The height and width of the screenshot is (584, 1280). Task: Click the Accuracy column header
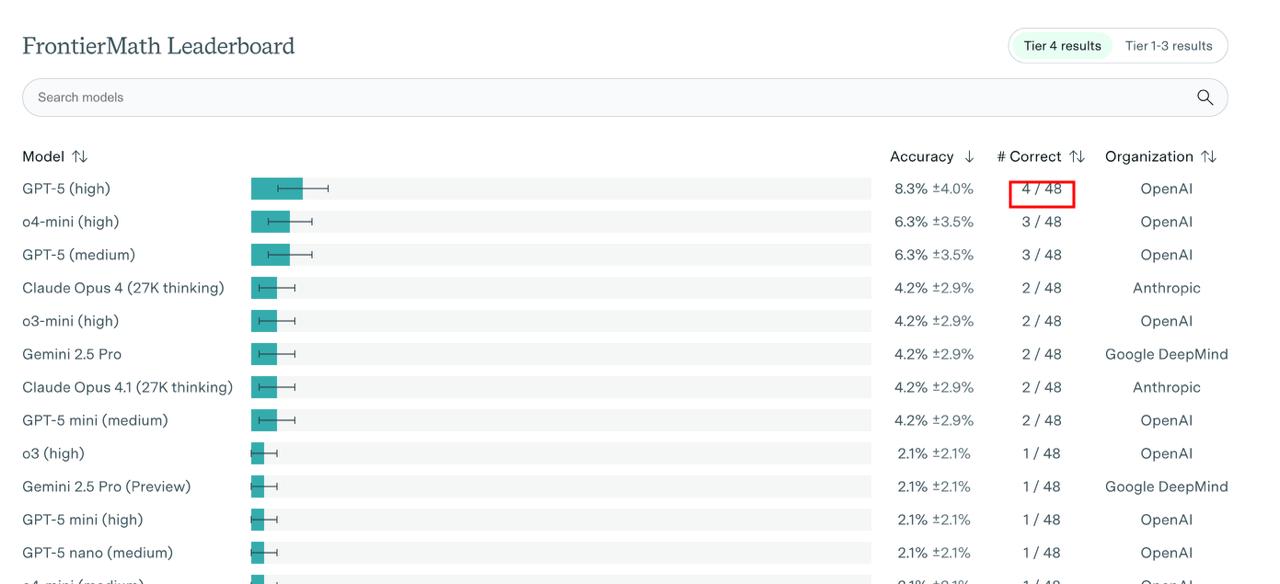tap(922, 157)
